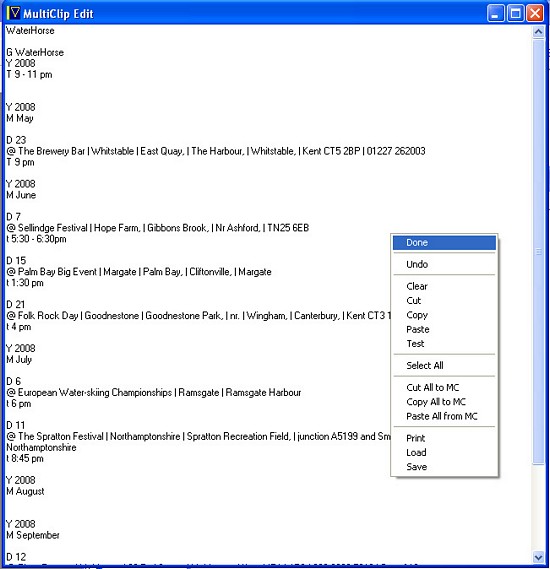Click Paste All from MC
This screenshot has width=550, height=569.
(444, 416)
